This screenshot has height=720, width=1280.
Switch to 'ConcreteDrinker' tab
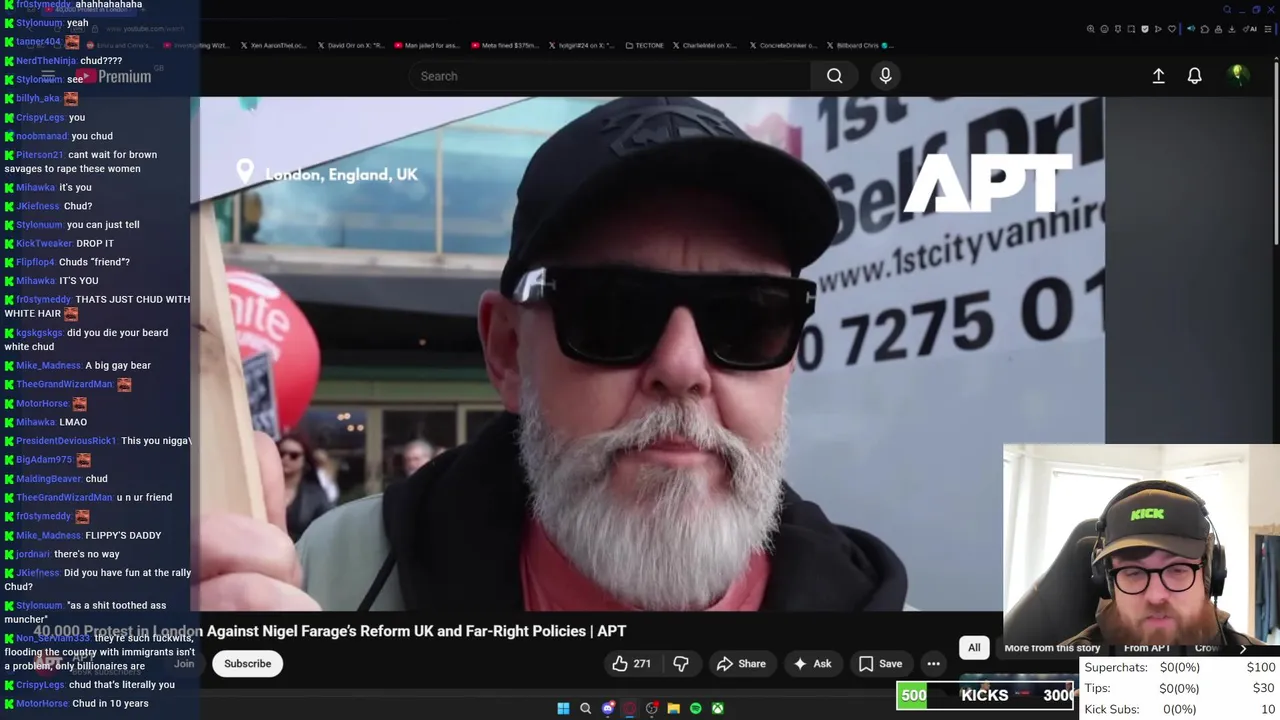point(784,45)
